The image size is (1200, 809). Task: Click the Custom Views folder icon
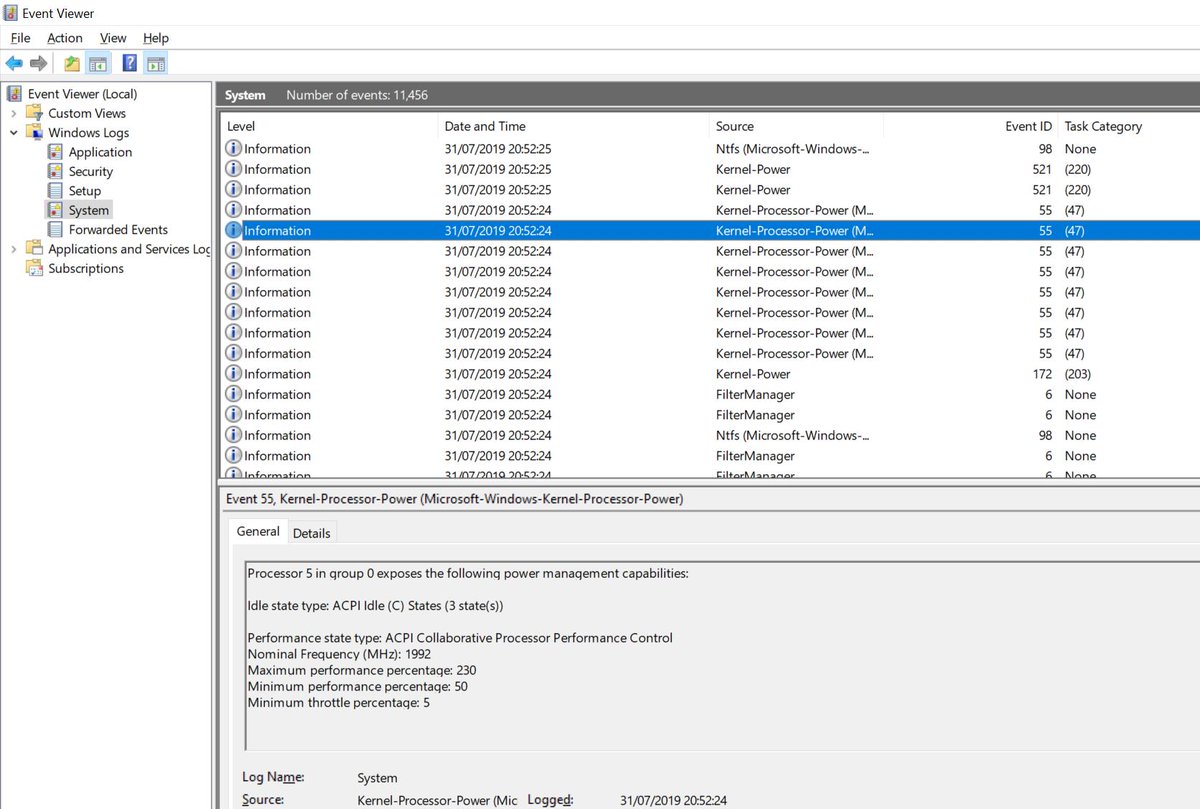(x=35, y=113)
